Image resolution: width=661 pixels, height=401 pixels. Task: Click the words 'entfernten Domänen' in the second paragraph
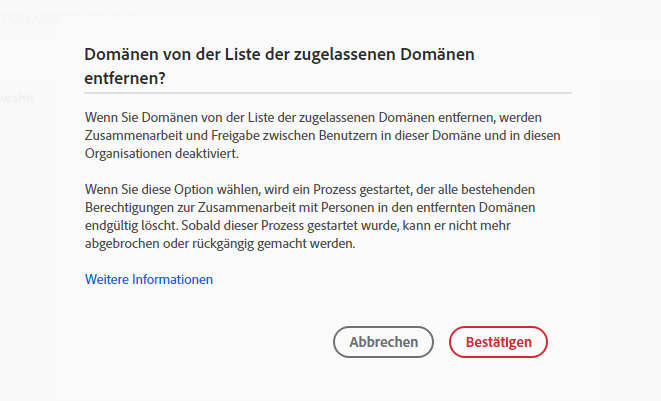478,207
